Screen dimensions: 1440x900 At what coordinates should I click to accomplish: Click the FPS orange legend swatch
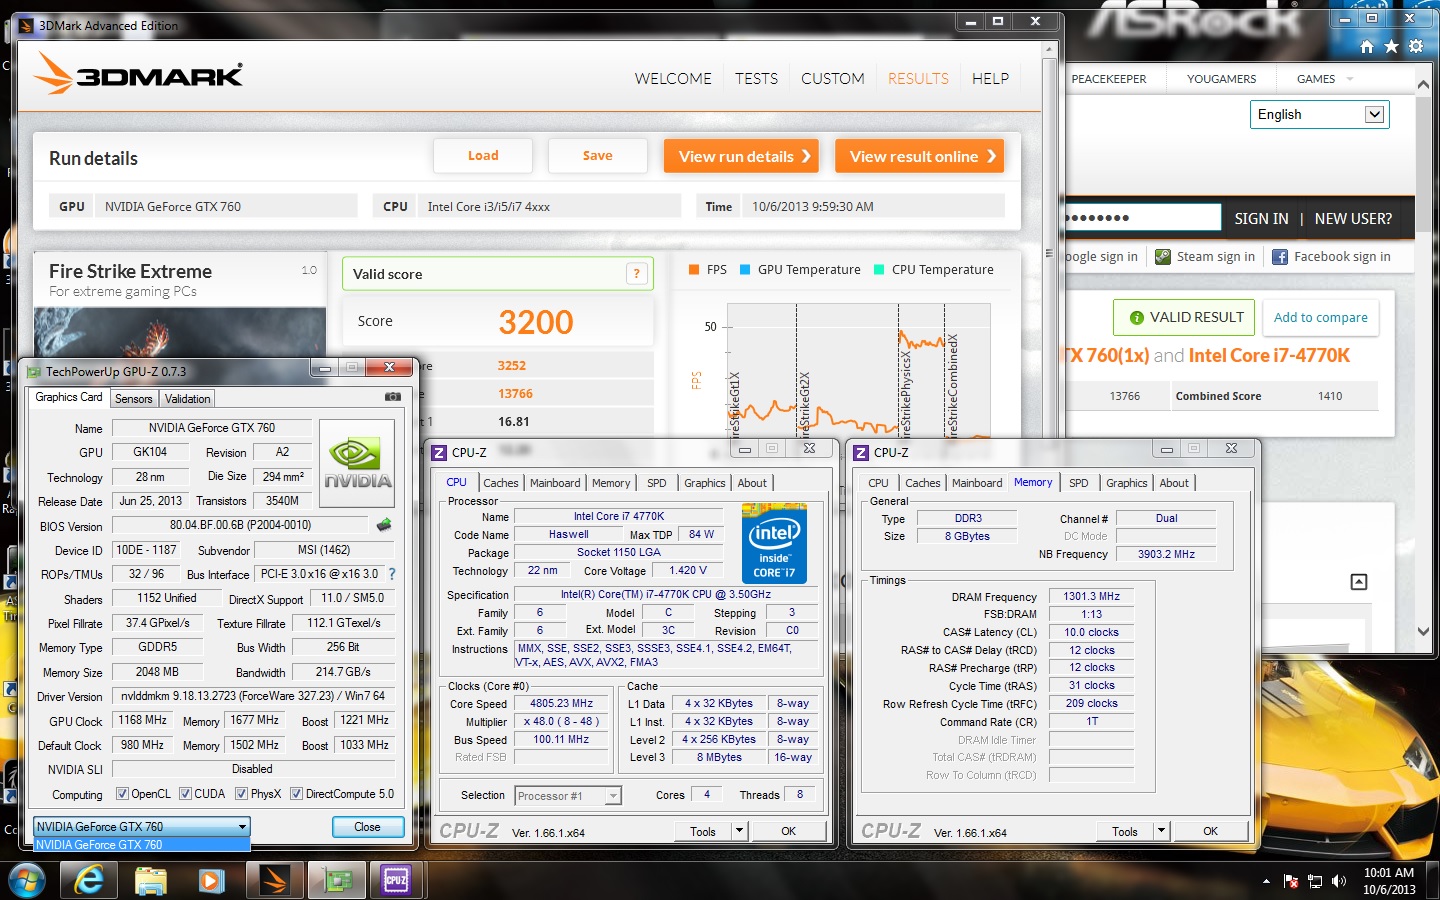pyautogui.click(x=694, y=270)
